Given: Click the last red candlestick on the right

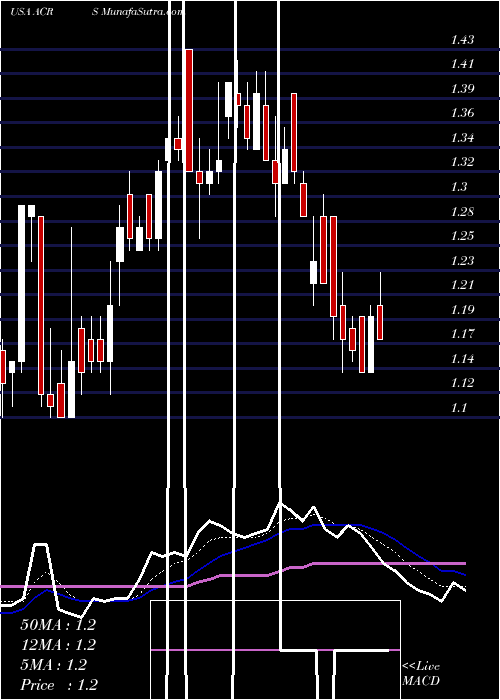Looking at the screenshot, I should point(380,322).
